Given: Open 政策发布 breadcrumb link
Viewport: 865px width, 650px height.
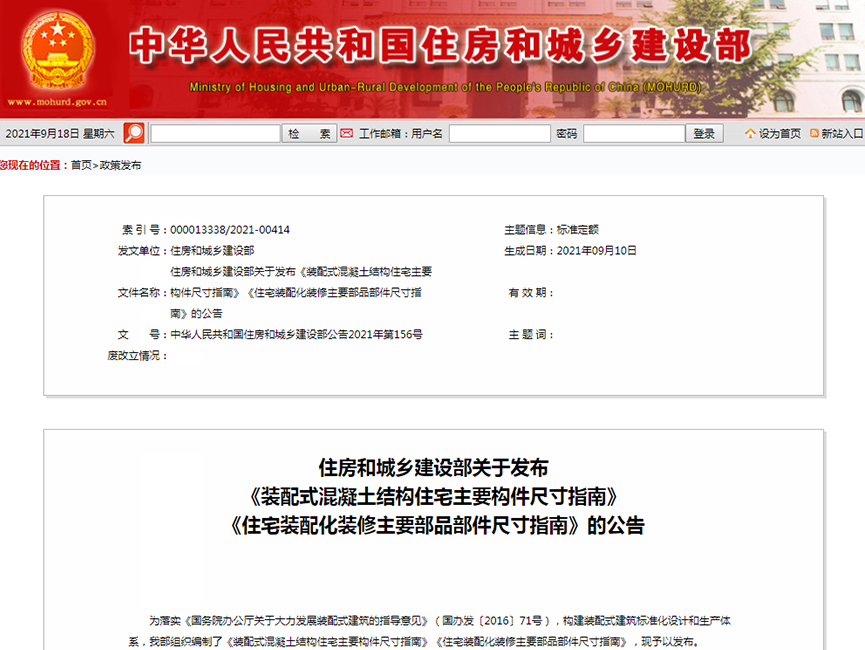Looking at the screenshot, I should 120,165.
